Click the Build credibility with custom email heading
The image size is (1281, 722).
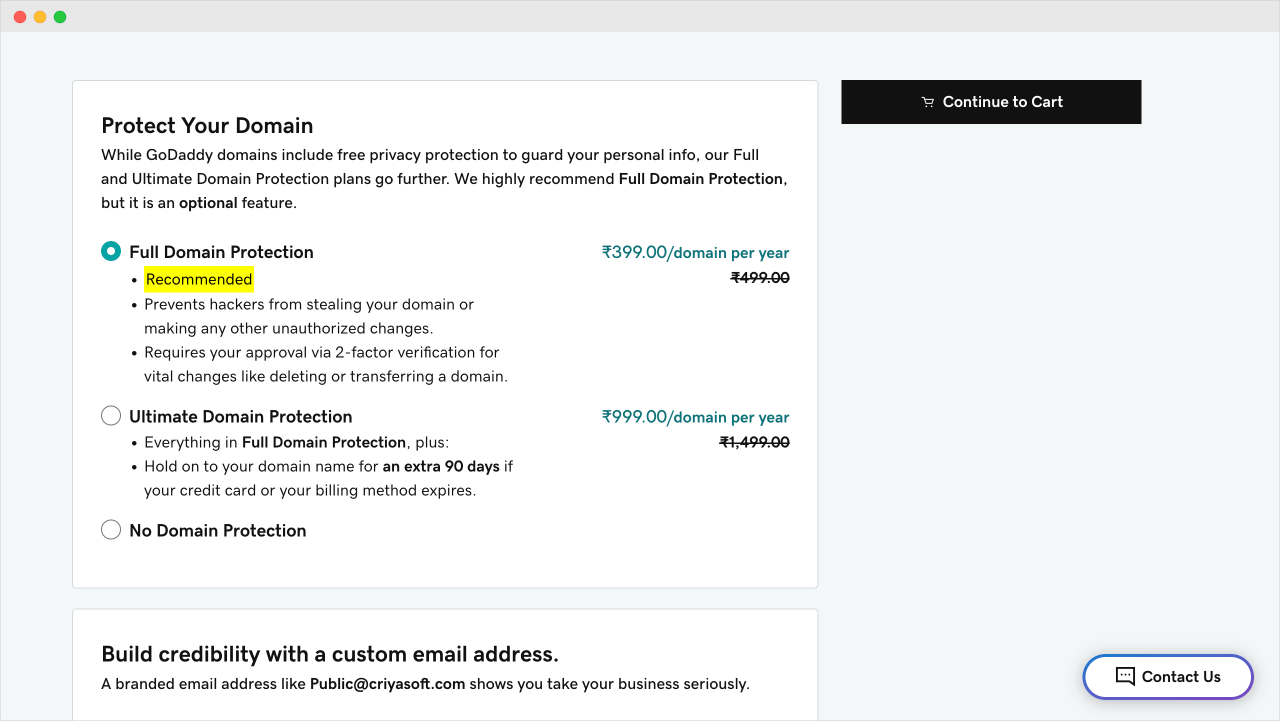330,654
